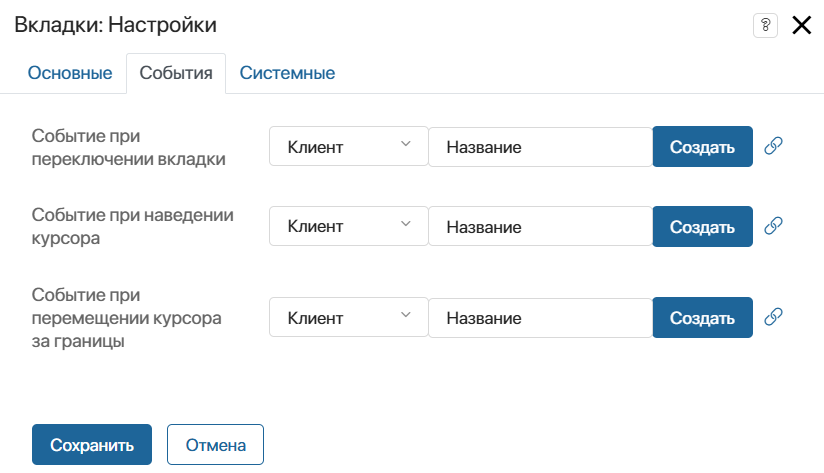The height and width of the screenshot is (473, 824).
Task: Click link icon for tab switch event
Action: tap(772, 146)
